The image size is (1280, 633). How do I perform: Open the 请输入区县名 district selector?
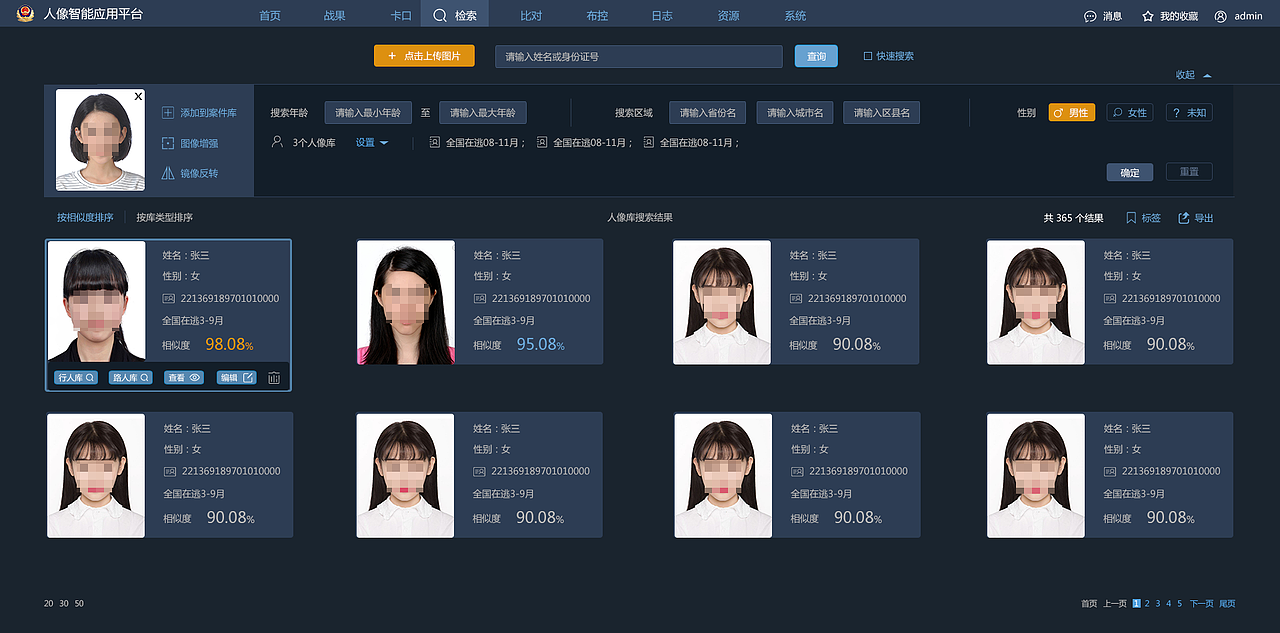882,113
